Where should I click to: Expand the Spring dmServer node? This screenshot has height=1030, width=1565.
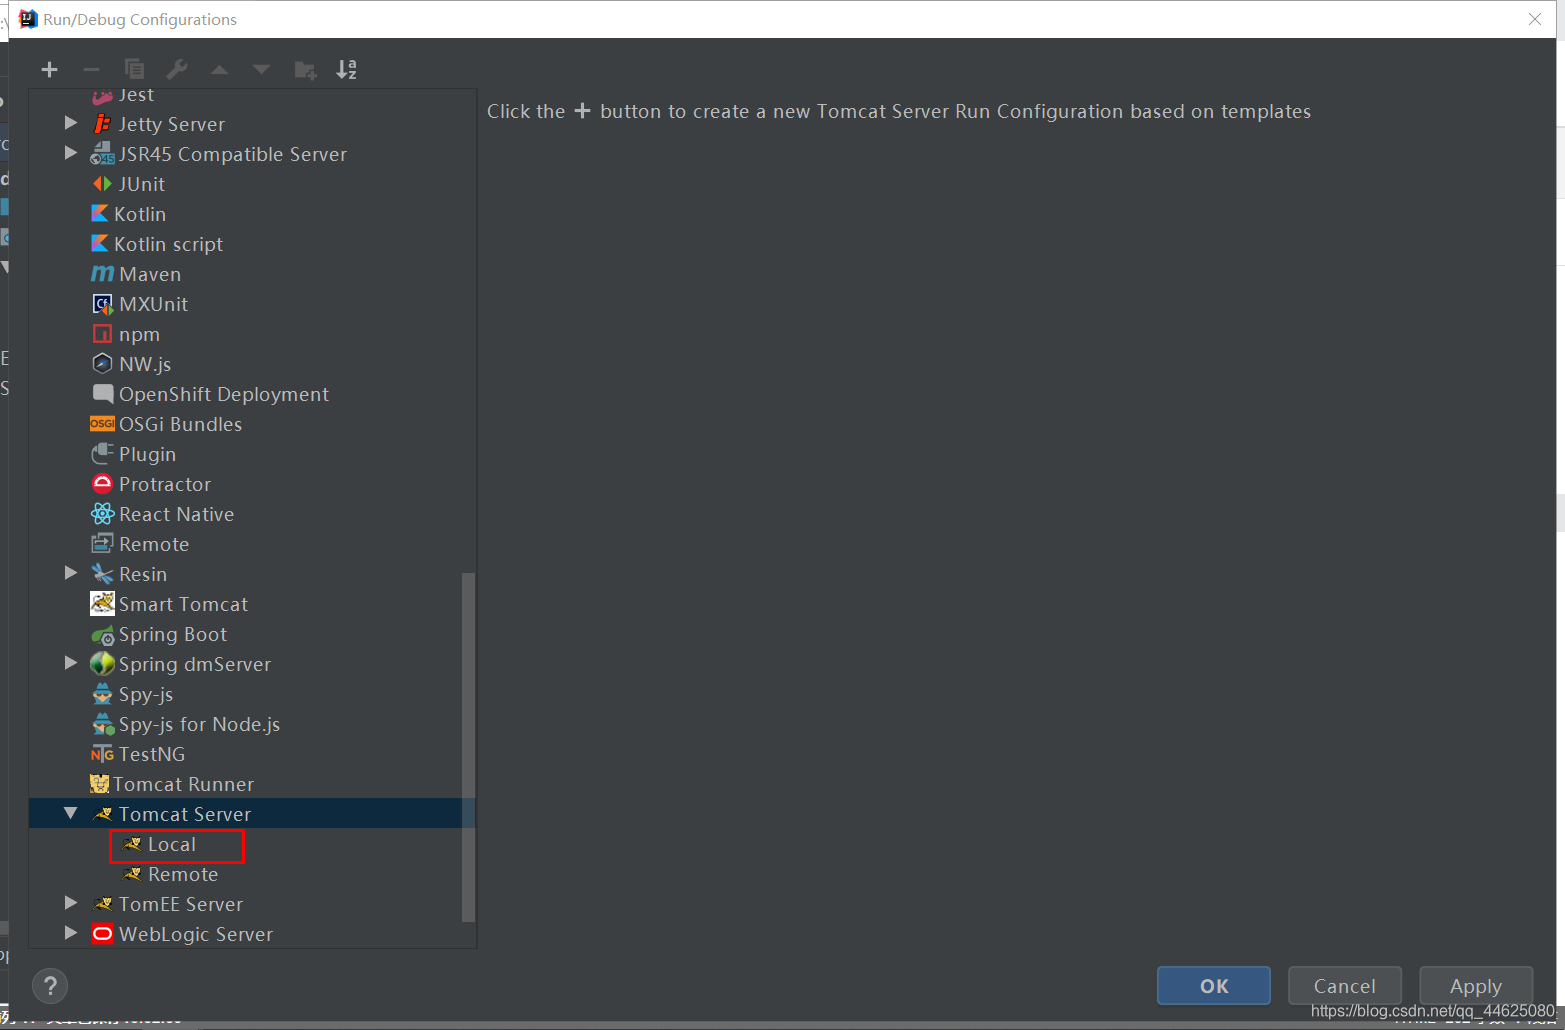71,663
